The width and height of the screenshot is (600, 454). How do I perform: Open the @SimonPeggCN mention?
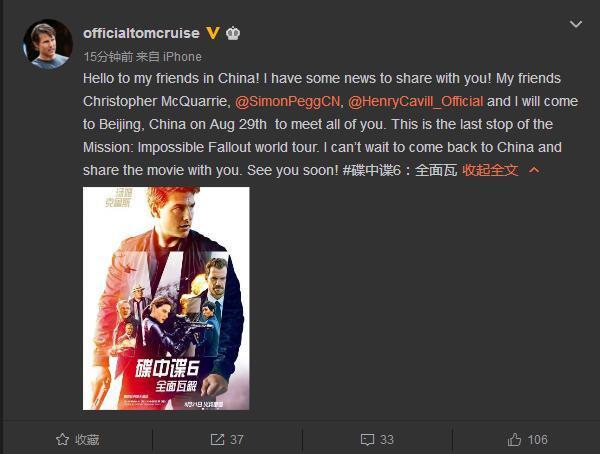tap(287, 101)
